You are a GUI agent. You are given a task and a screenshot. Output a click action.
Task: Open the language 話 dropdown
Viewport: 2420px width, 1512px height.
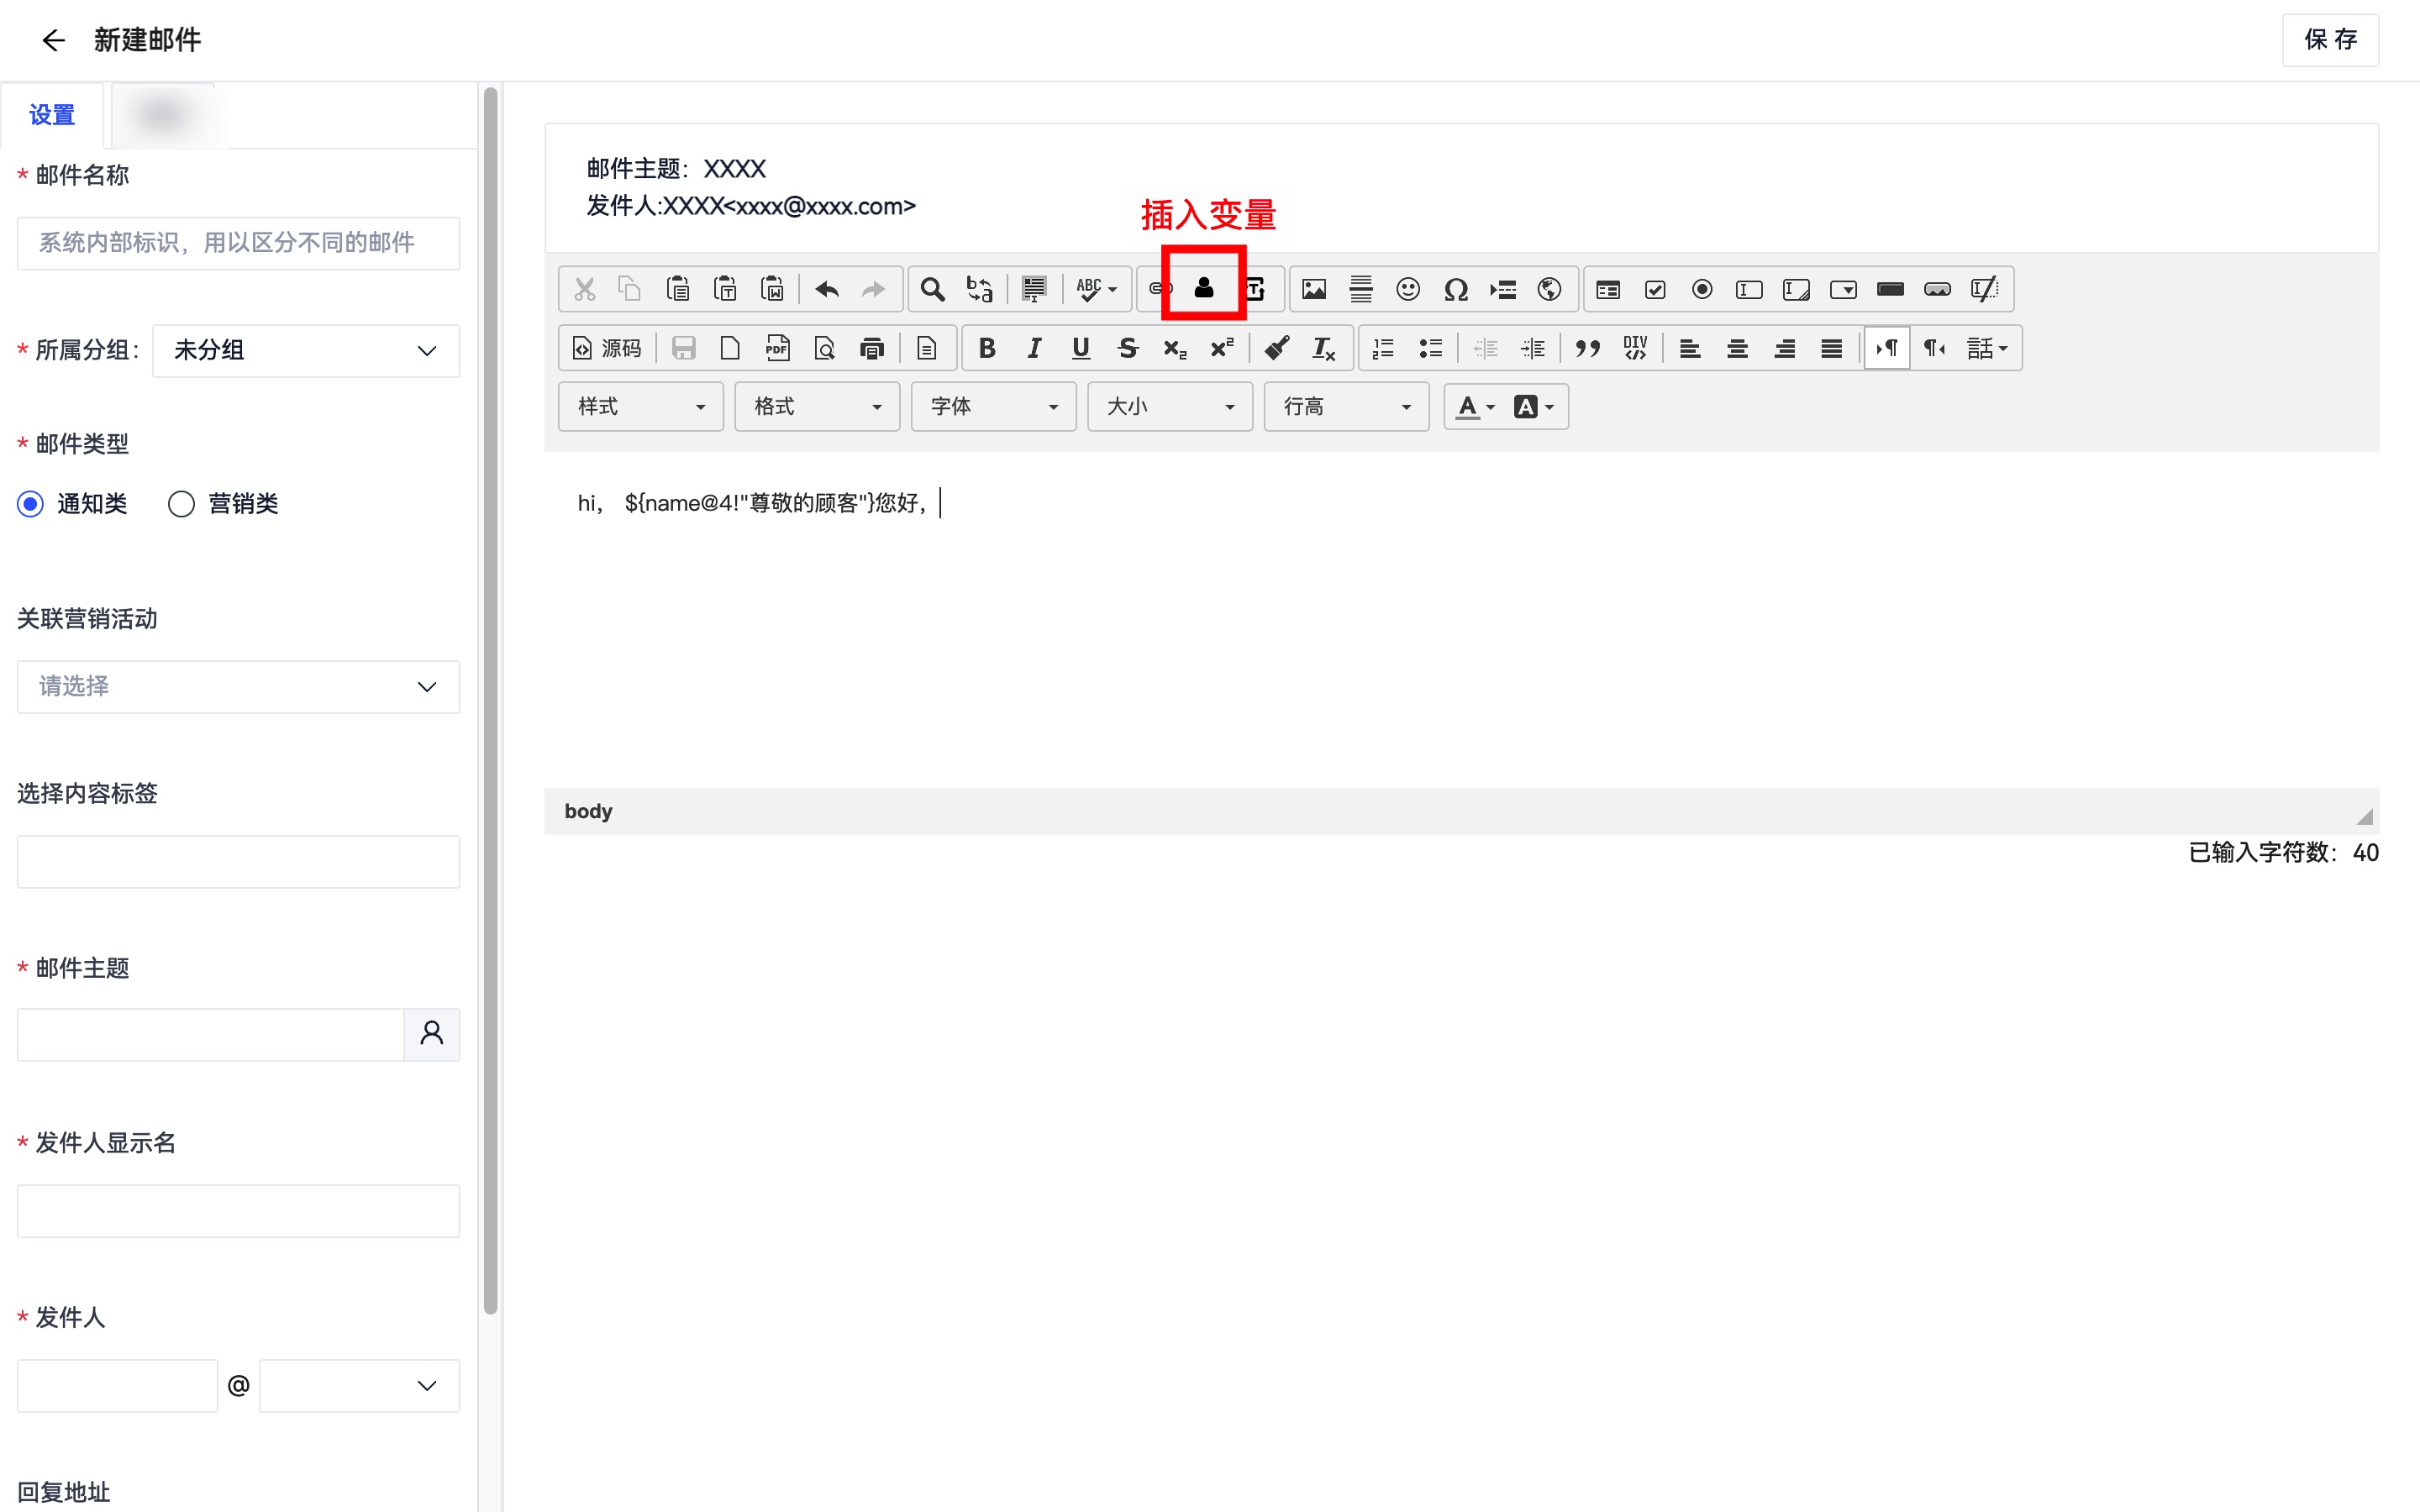[x=1987, y=348]
